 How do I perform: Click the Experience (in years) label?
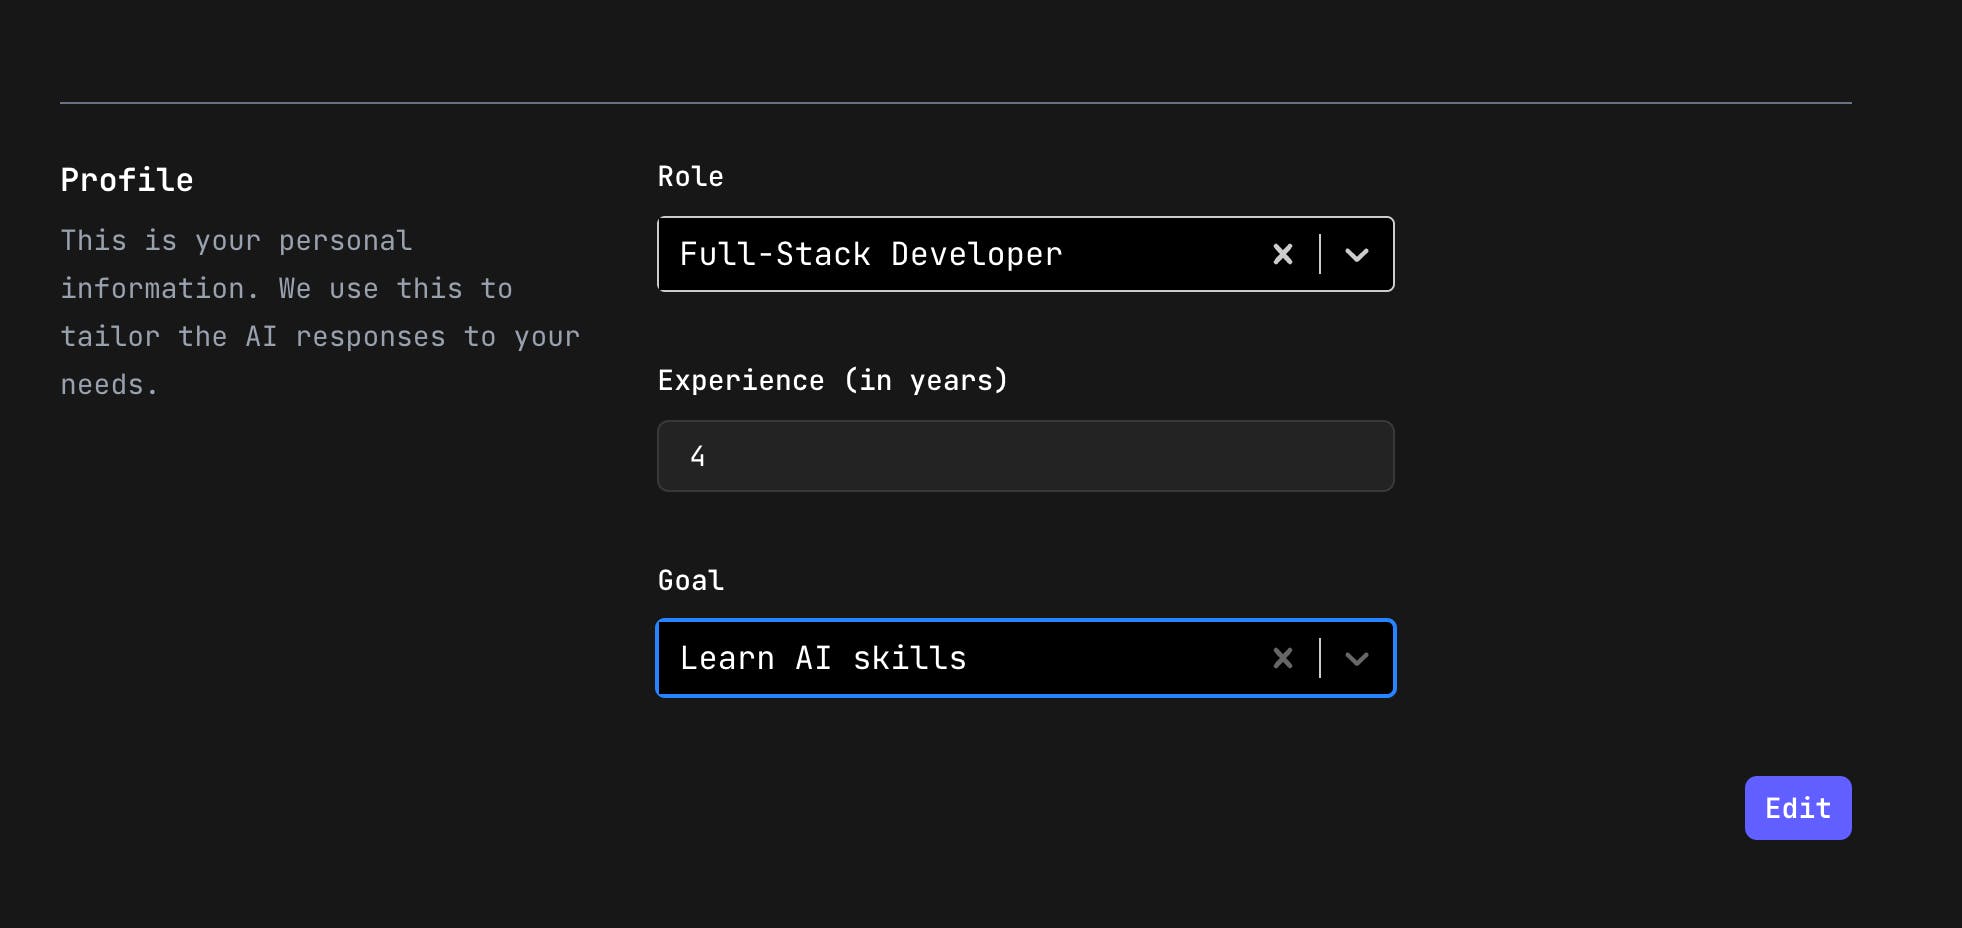[x=832, y=381]
